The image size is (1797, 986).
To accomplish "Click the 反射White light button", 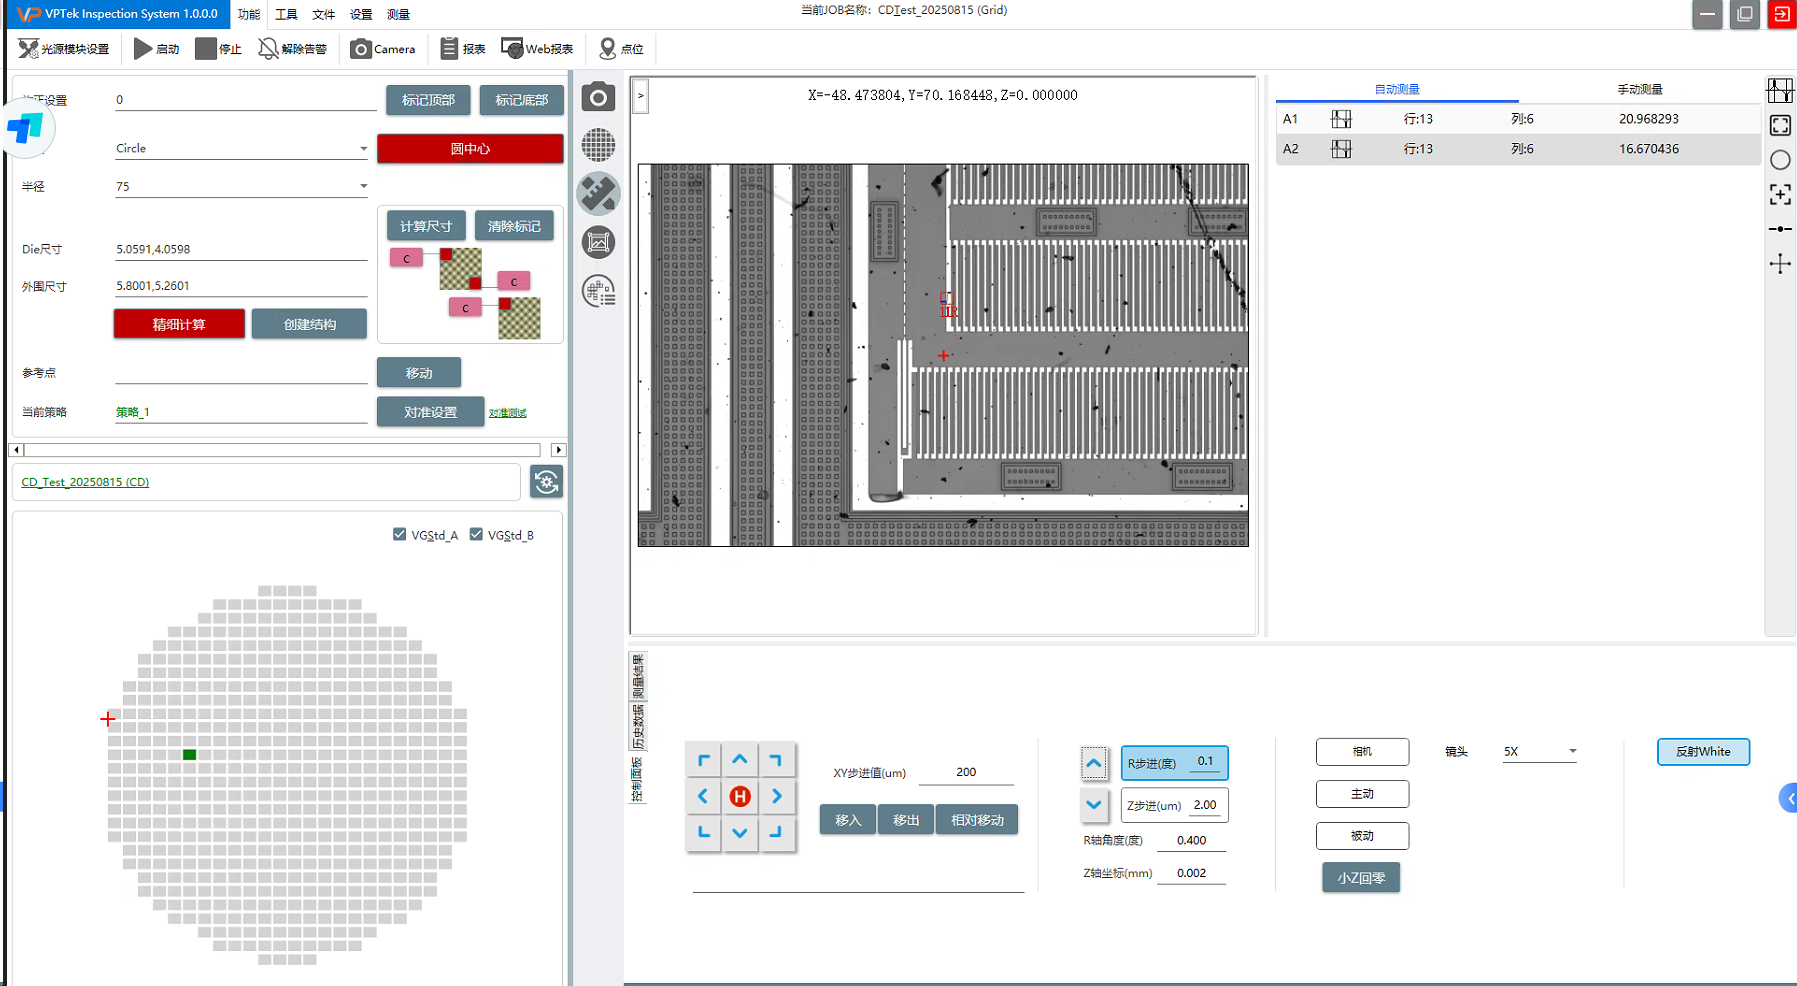I will pos(1702,752).
